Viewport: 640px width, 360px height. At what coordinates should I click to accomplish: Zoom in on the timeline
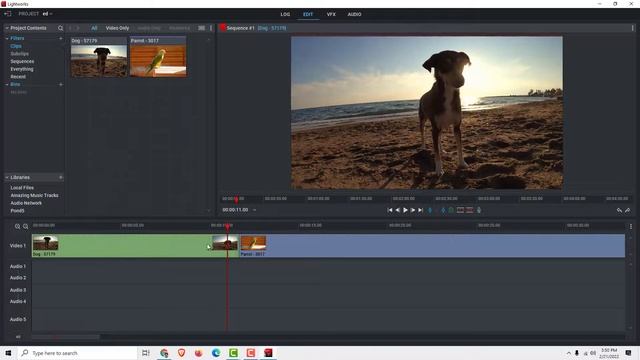tap(17, 227)
